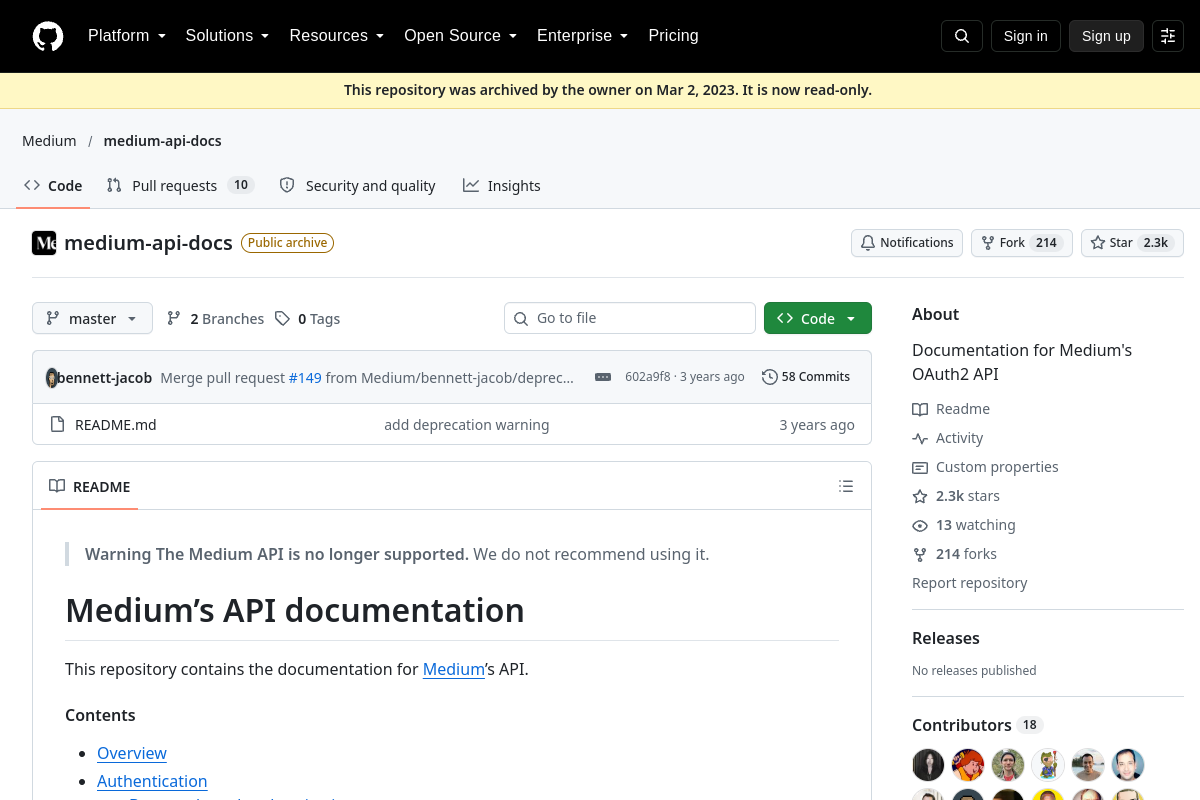This screenshot has width=1200, height=800.
Task: Open the README.md file
Action: coord(116,424)
